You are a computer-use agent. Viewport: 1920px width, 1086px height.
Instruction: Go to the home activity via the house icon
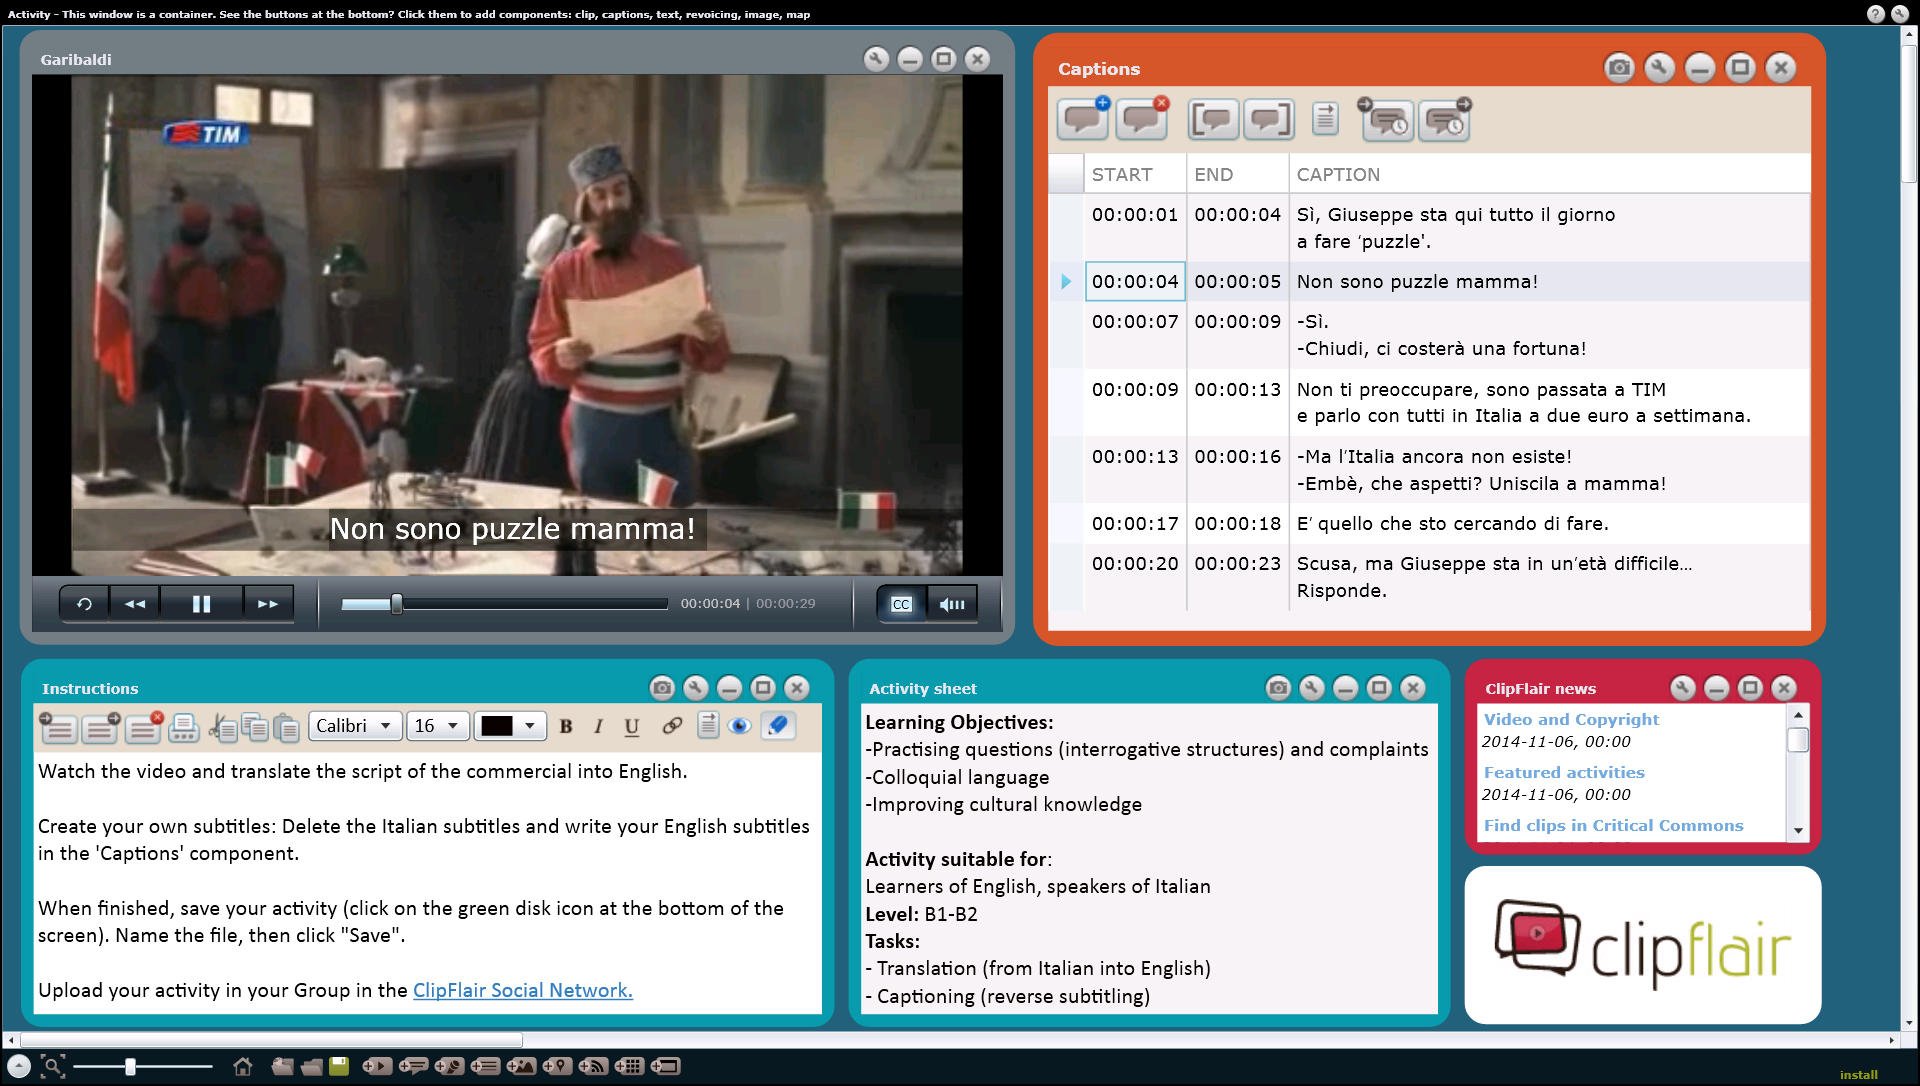click(x=242, y=1067)
